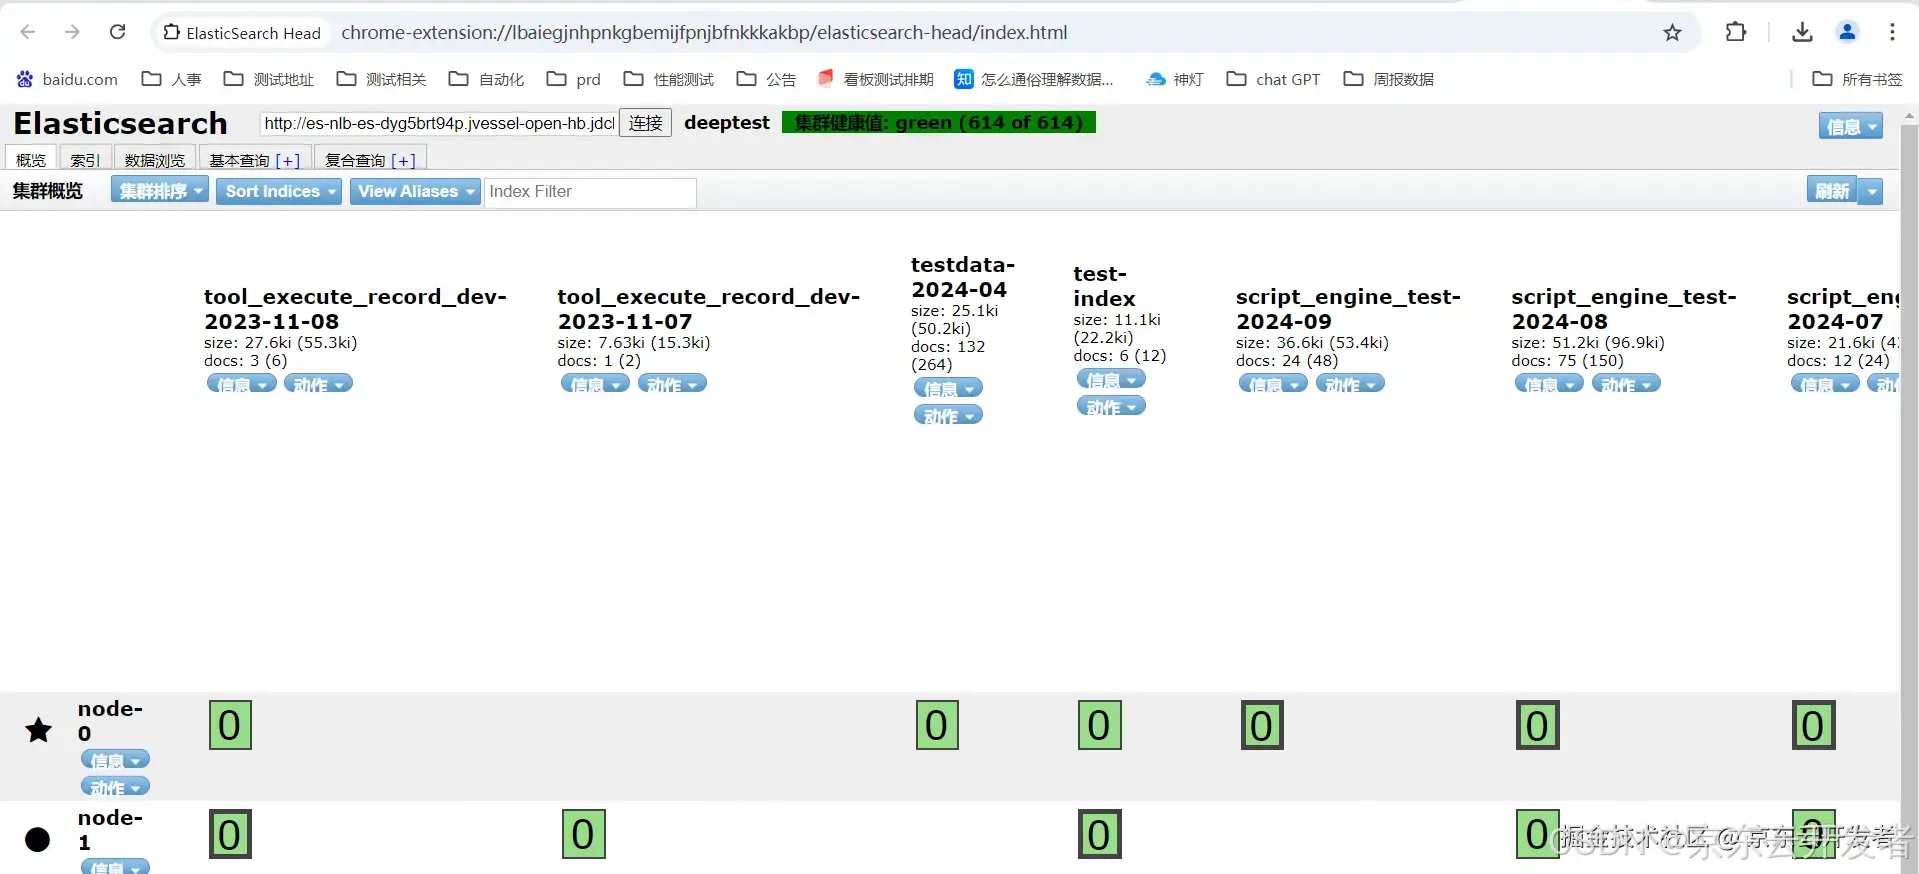1919x874 pixels.
Task: Focus the Index Filter field
Action: (x=590, y=192)
